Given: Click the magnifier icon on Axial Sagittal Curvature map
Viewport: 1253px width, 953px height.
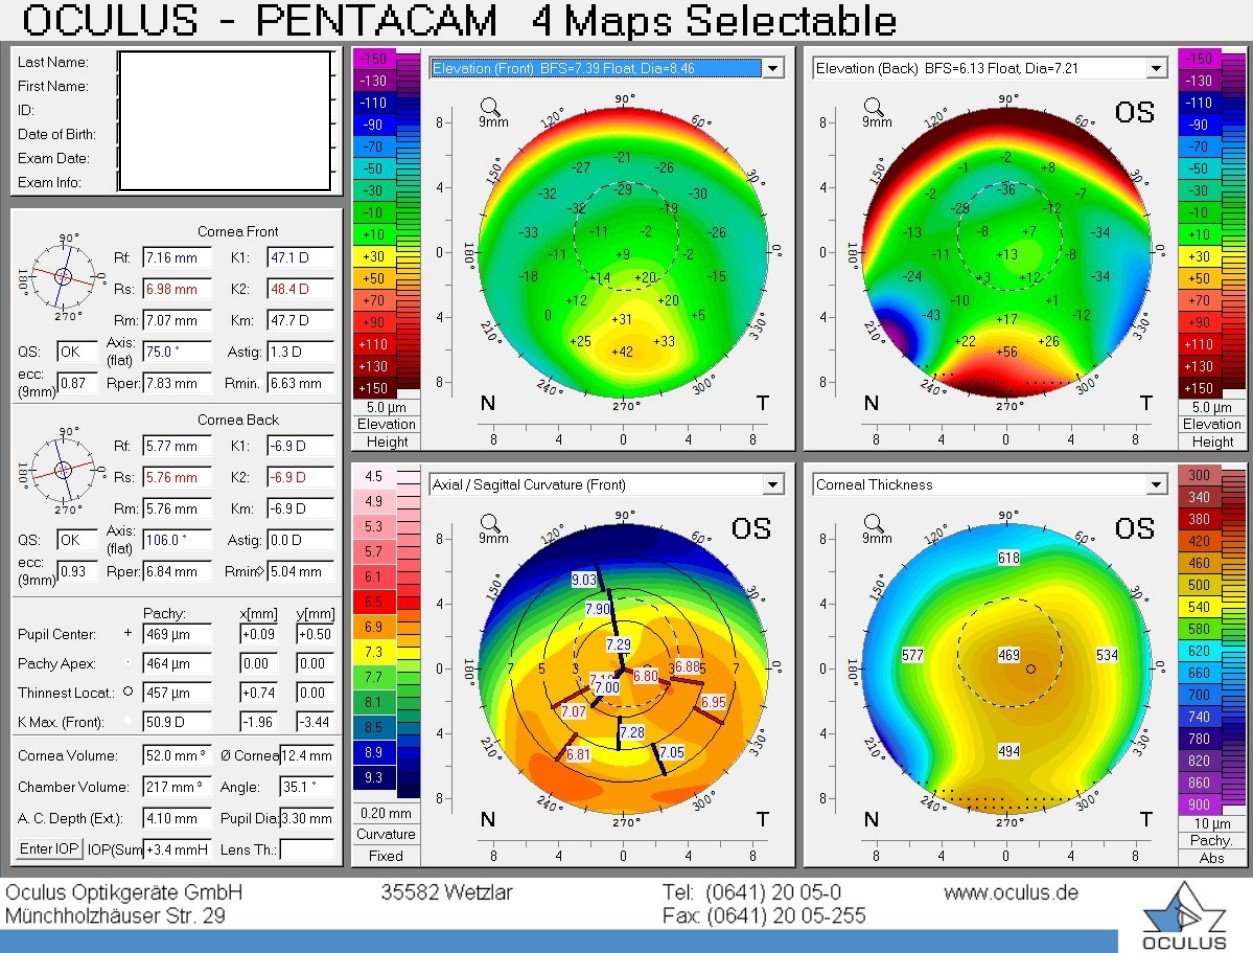Looking at the screenshot, I should point(489,523).
